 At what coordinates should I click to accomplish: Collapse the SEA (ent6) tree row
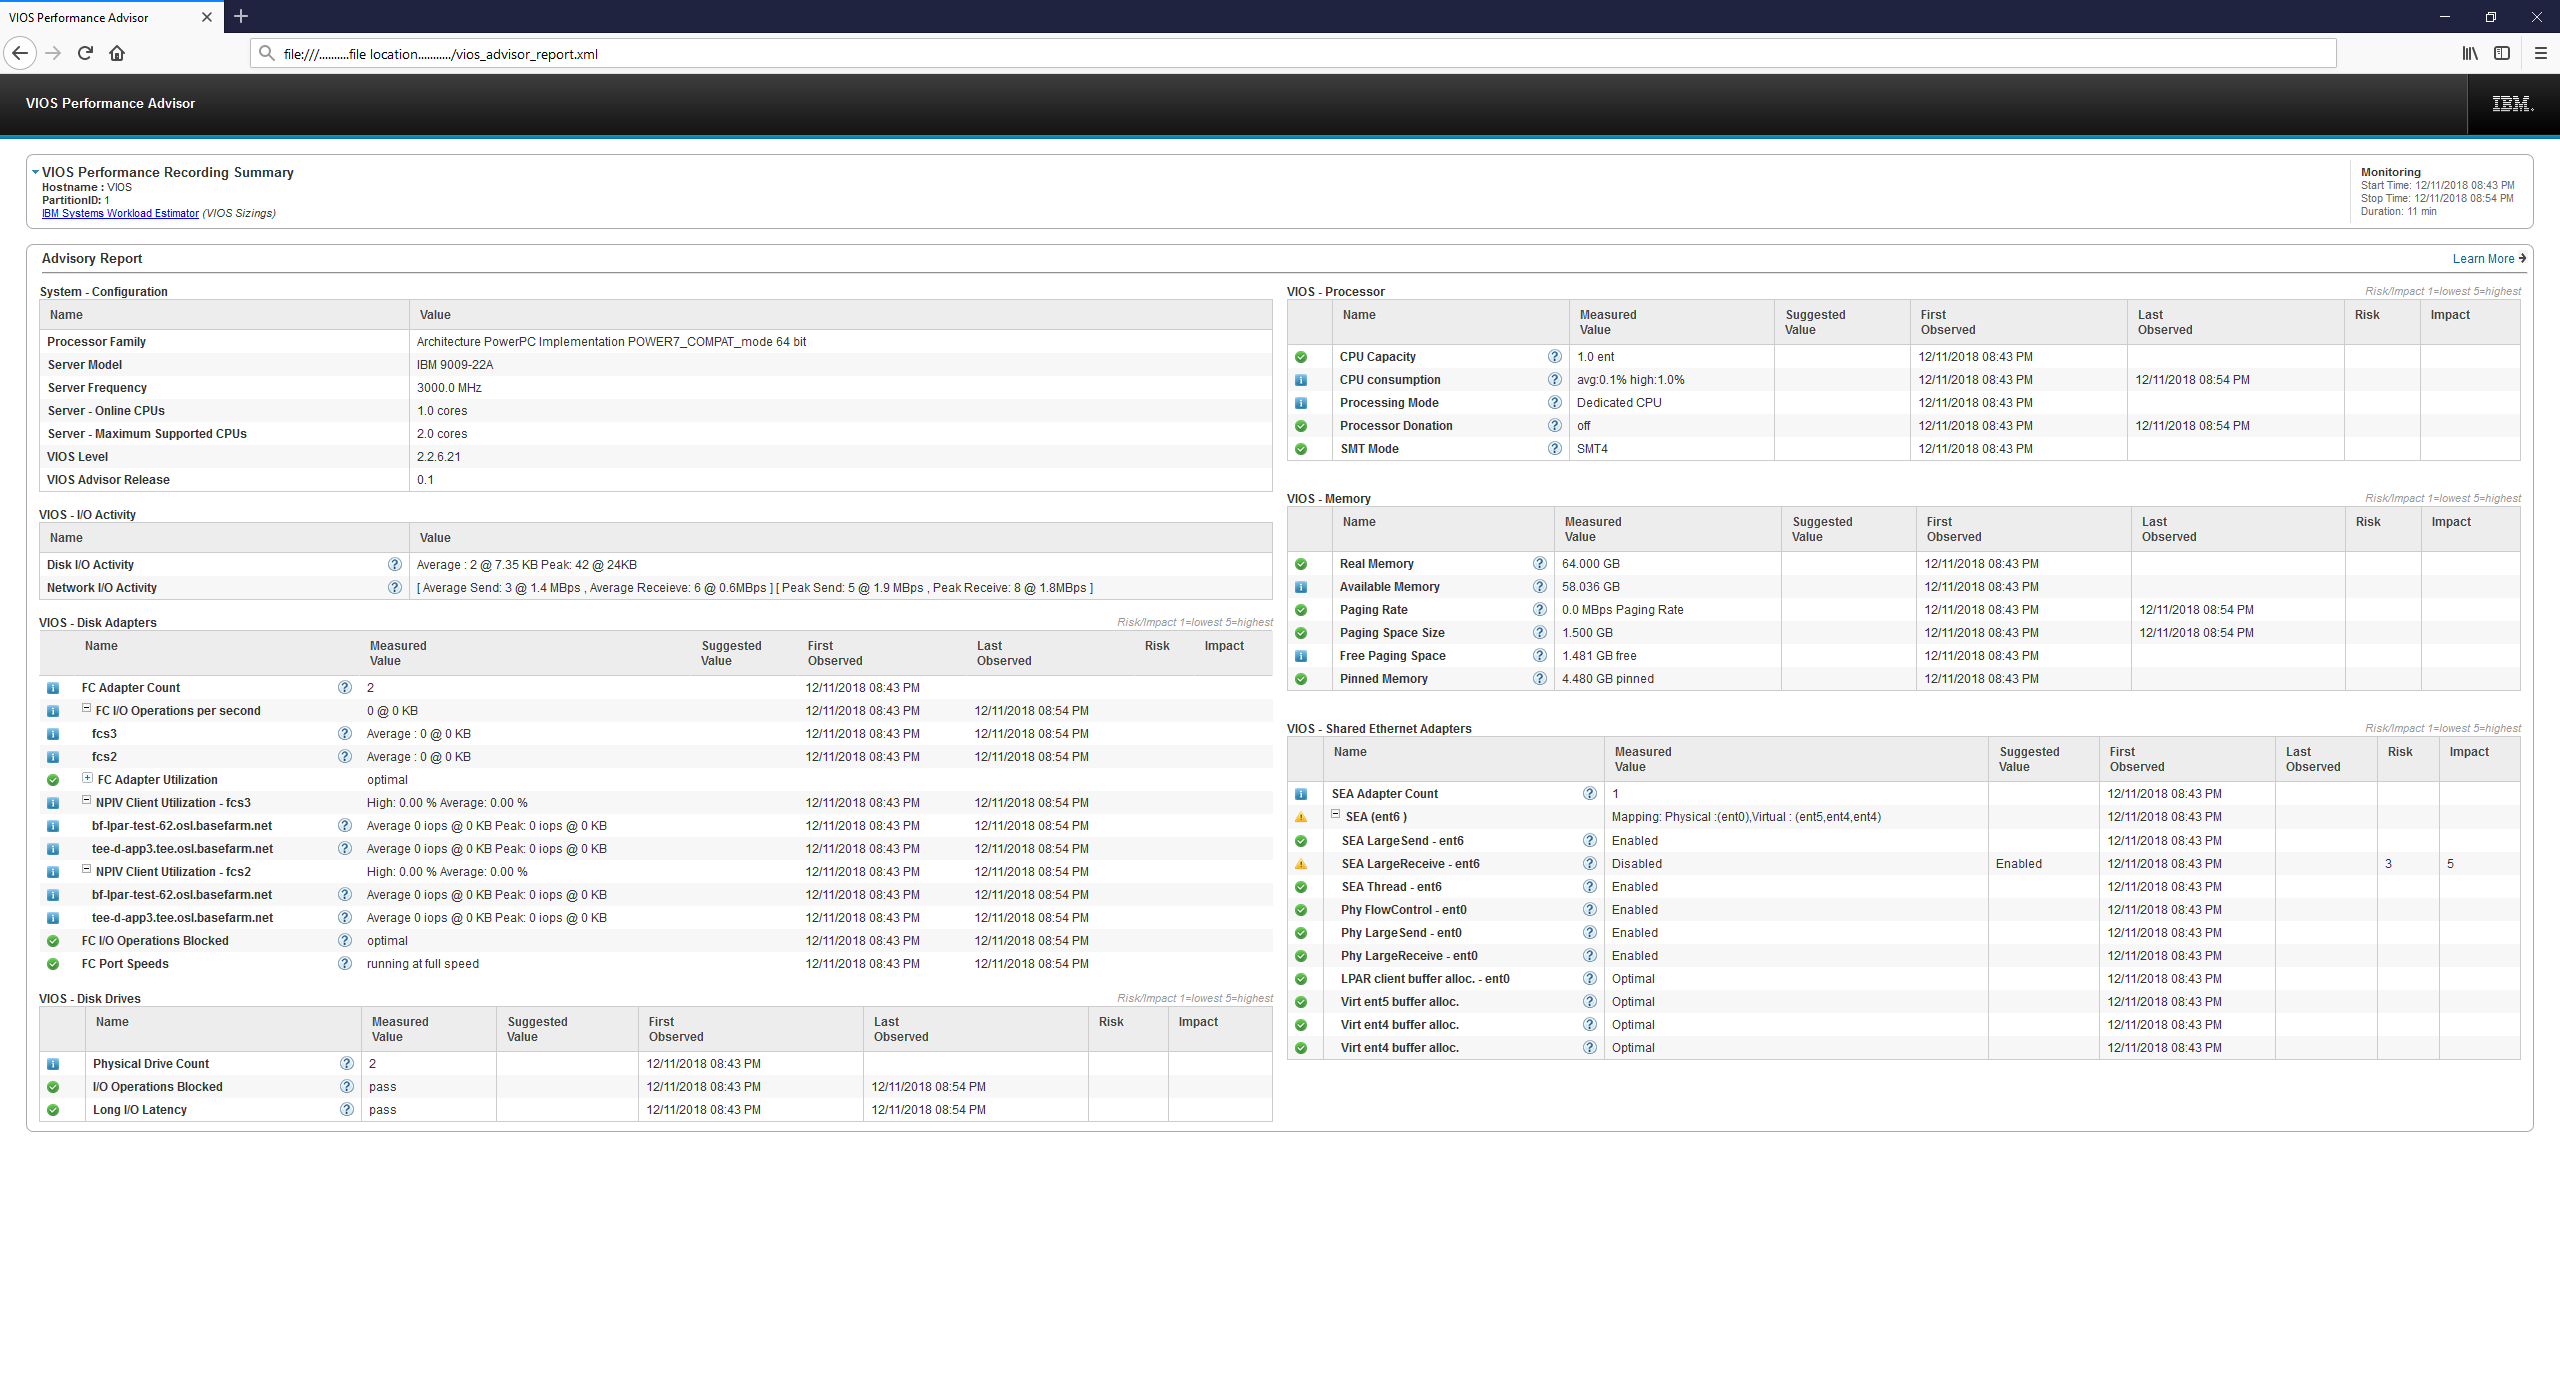[x=1335, y=814]
